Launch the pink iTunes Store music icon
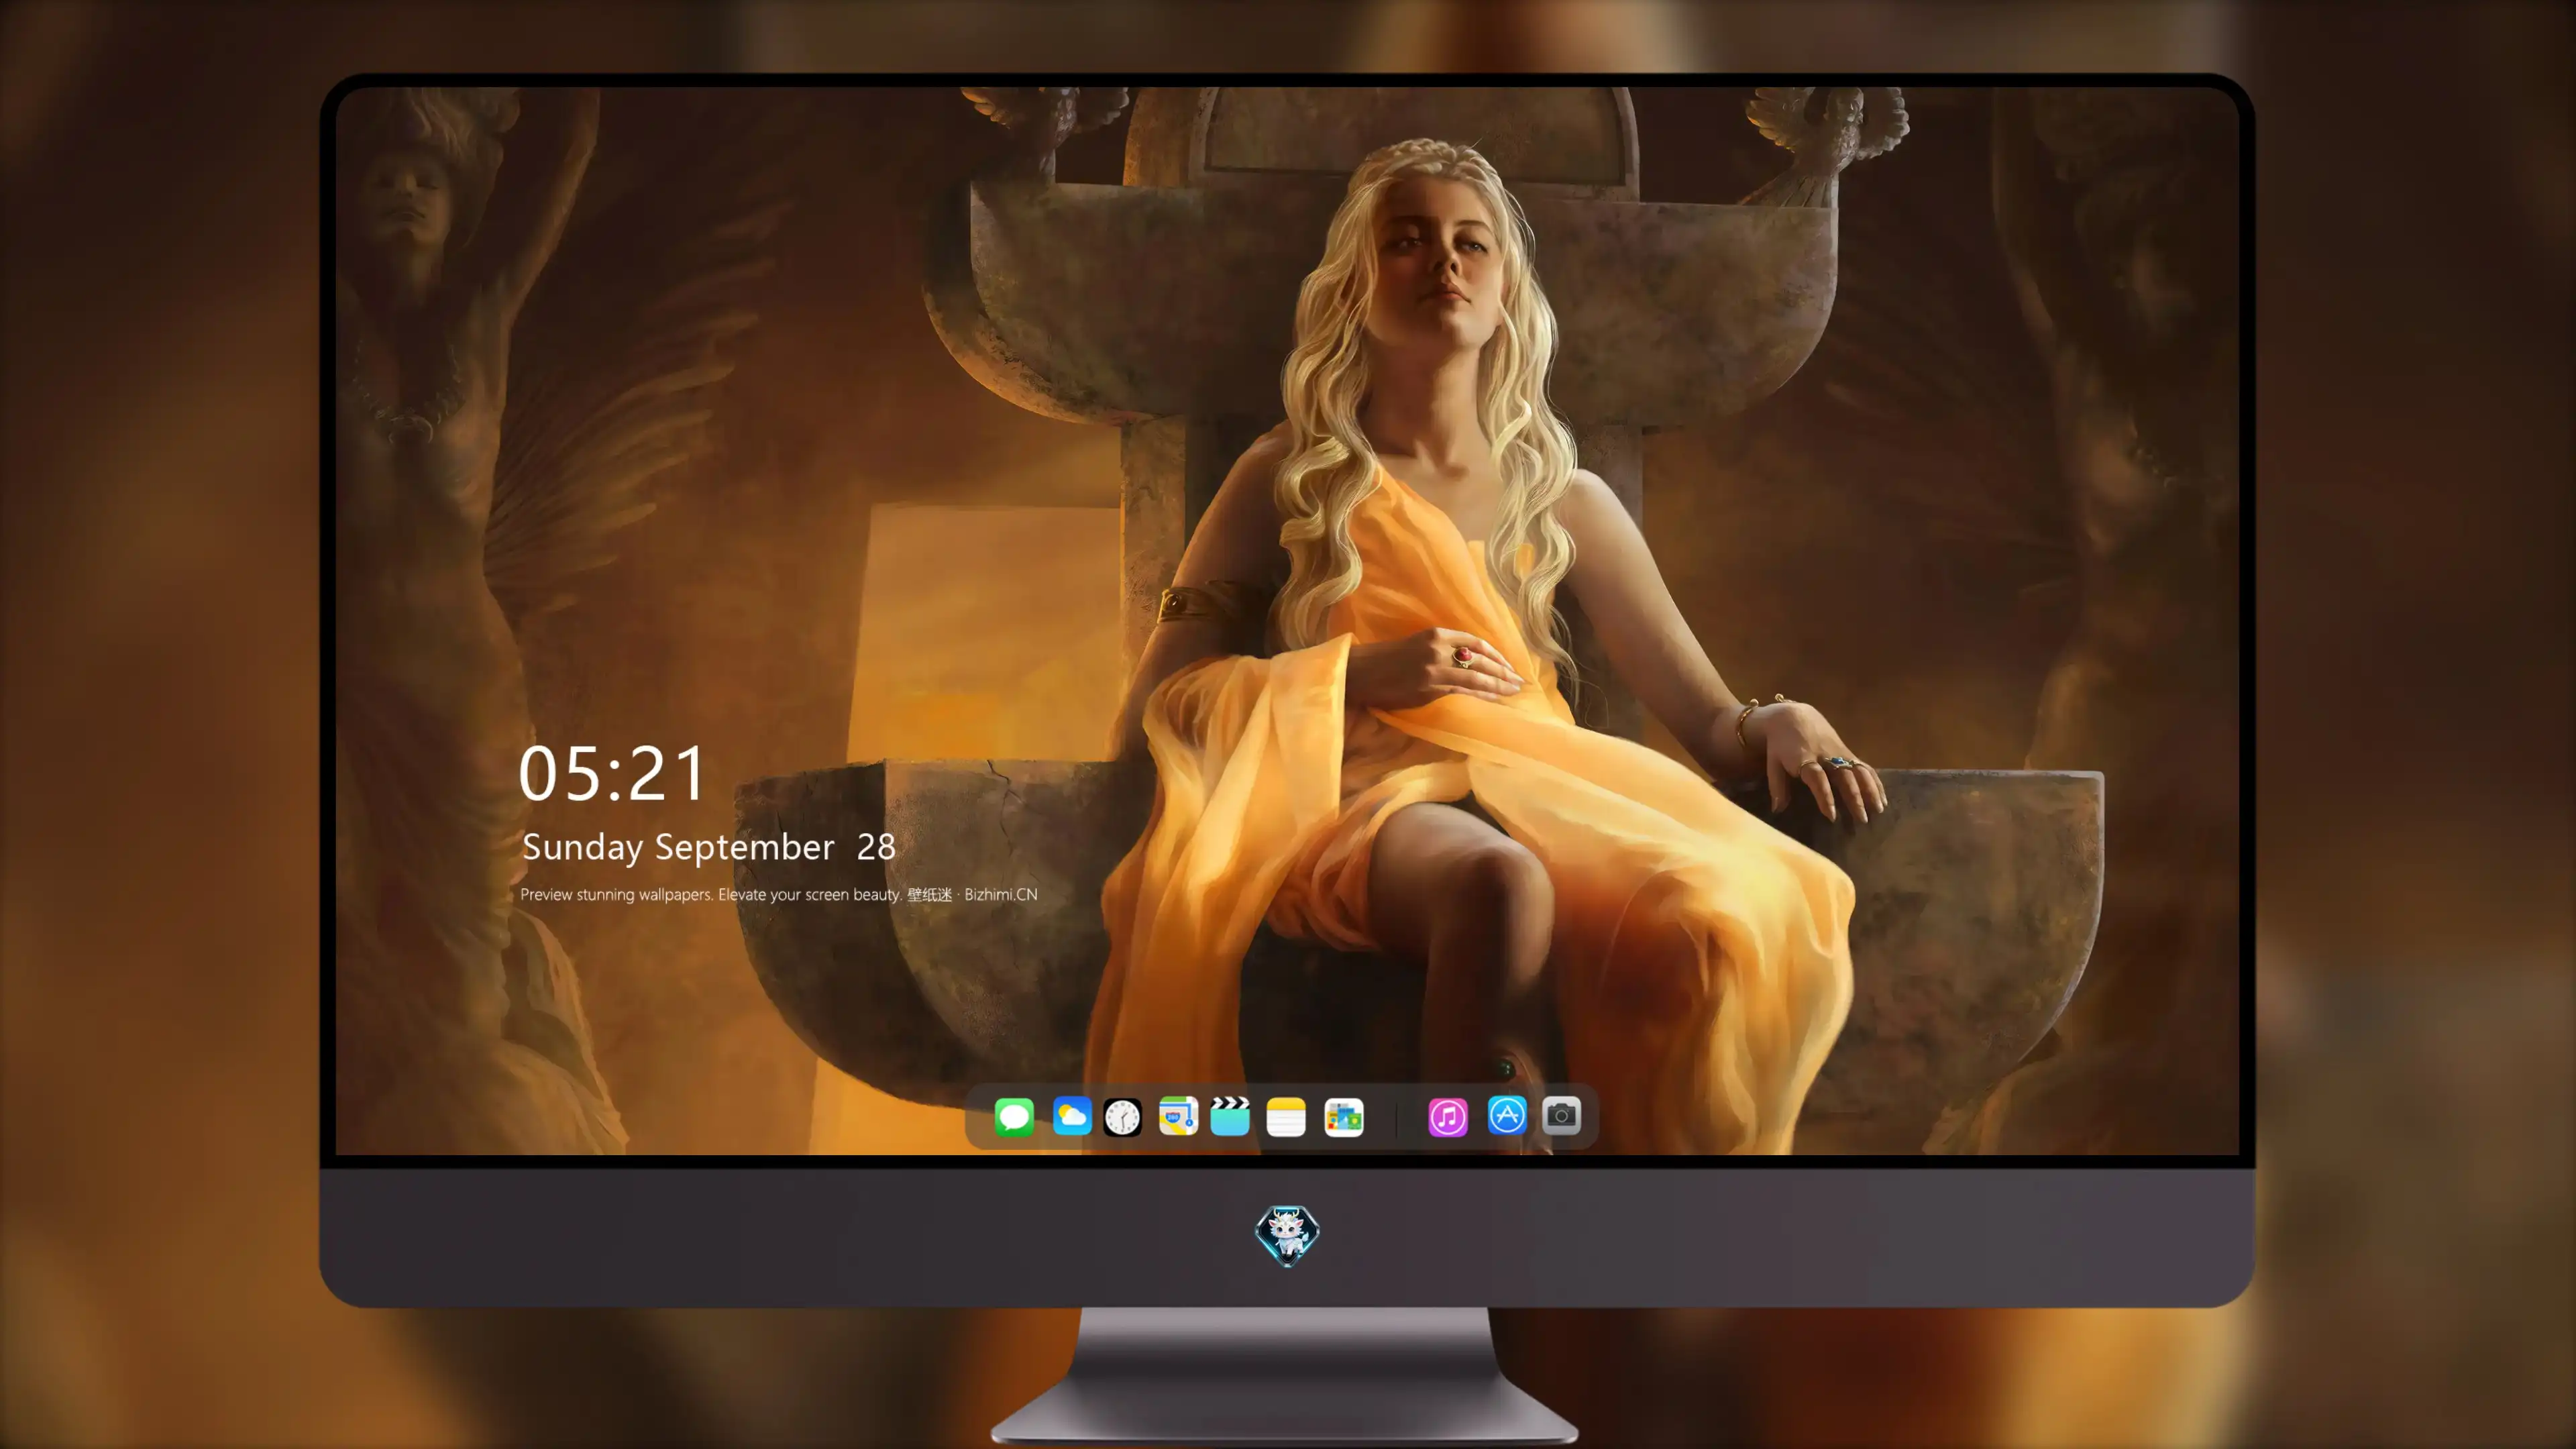 pyautogui.click(x=1448, y=1117)
